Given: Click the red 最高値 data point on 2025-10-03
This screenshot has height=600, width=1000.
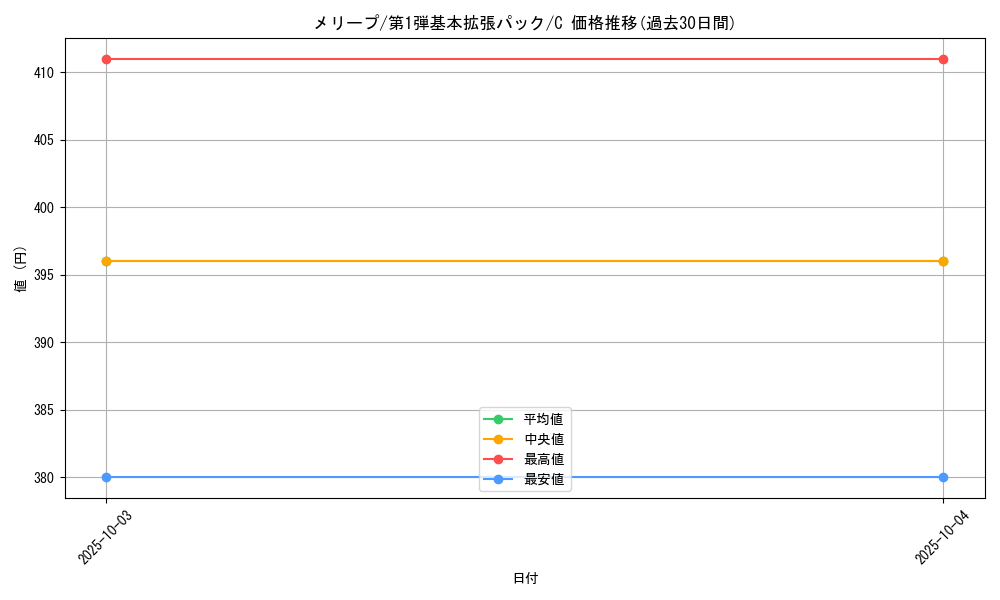Looking at the screenshot, I should [x=106, y=59].
